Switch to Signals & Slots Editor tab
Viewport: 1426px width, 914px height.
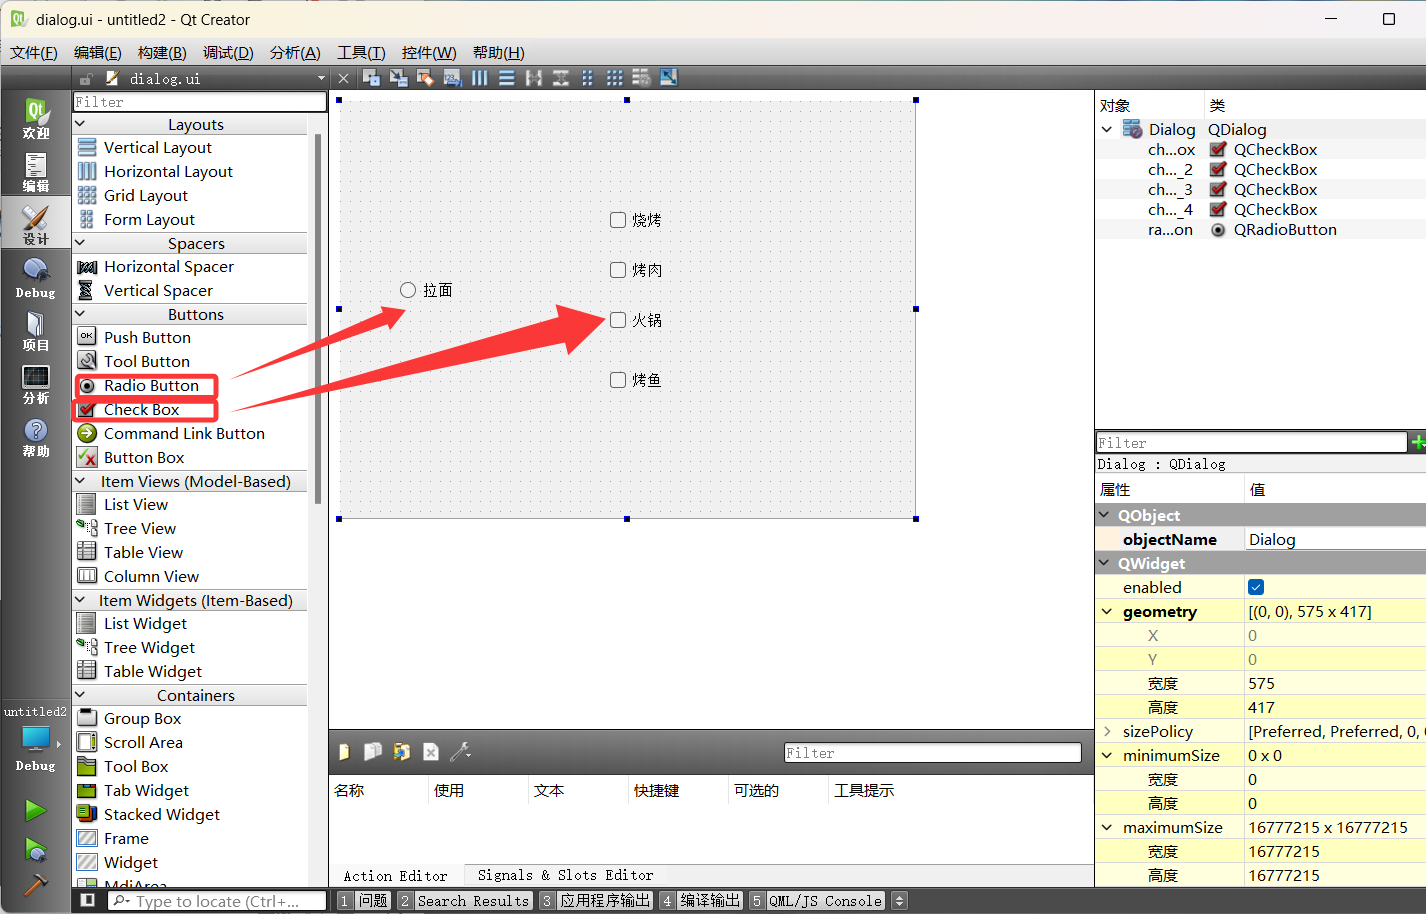click(565, 875)
